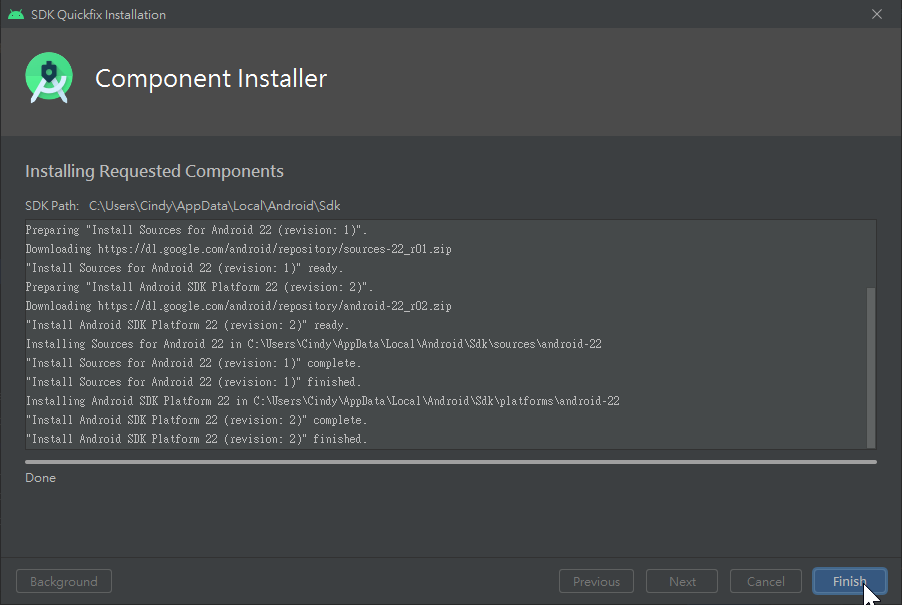The height and width of the screenshot is (605, 902).
Task: Click the android-22_r02.zip download line
Action: coord(238,306)
